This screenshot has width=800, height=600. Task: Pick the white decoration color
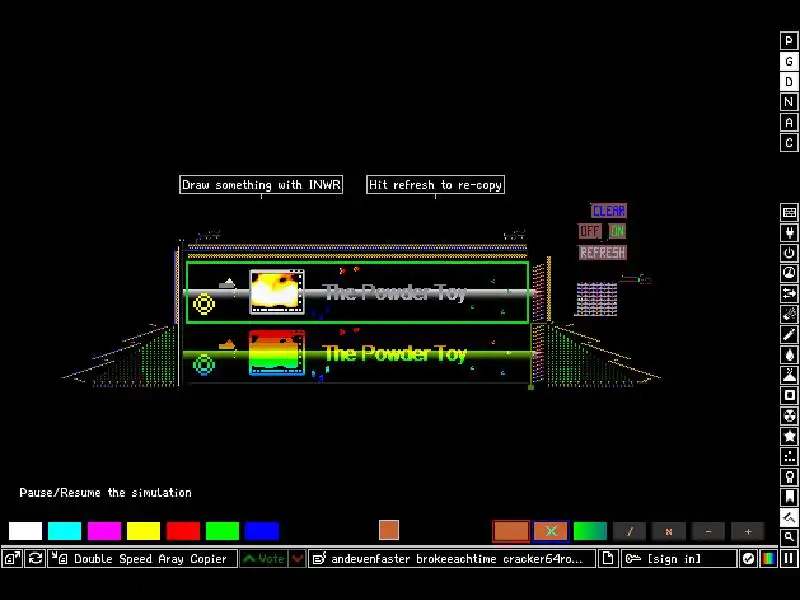coord(25,531)
